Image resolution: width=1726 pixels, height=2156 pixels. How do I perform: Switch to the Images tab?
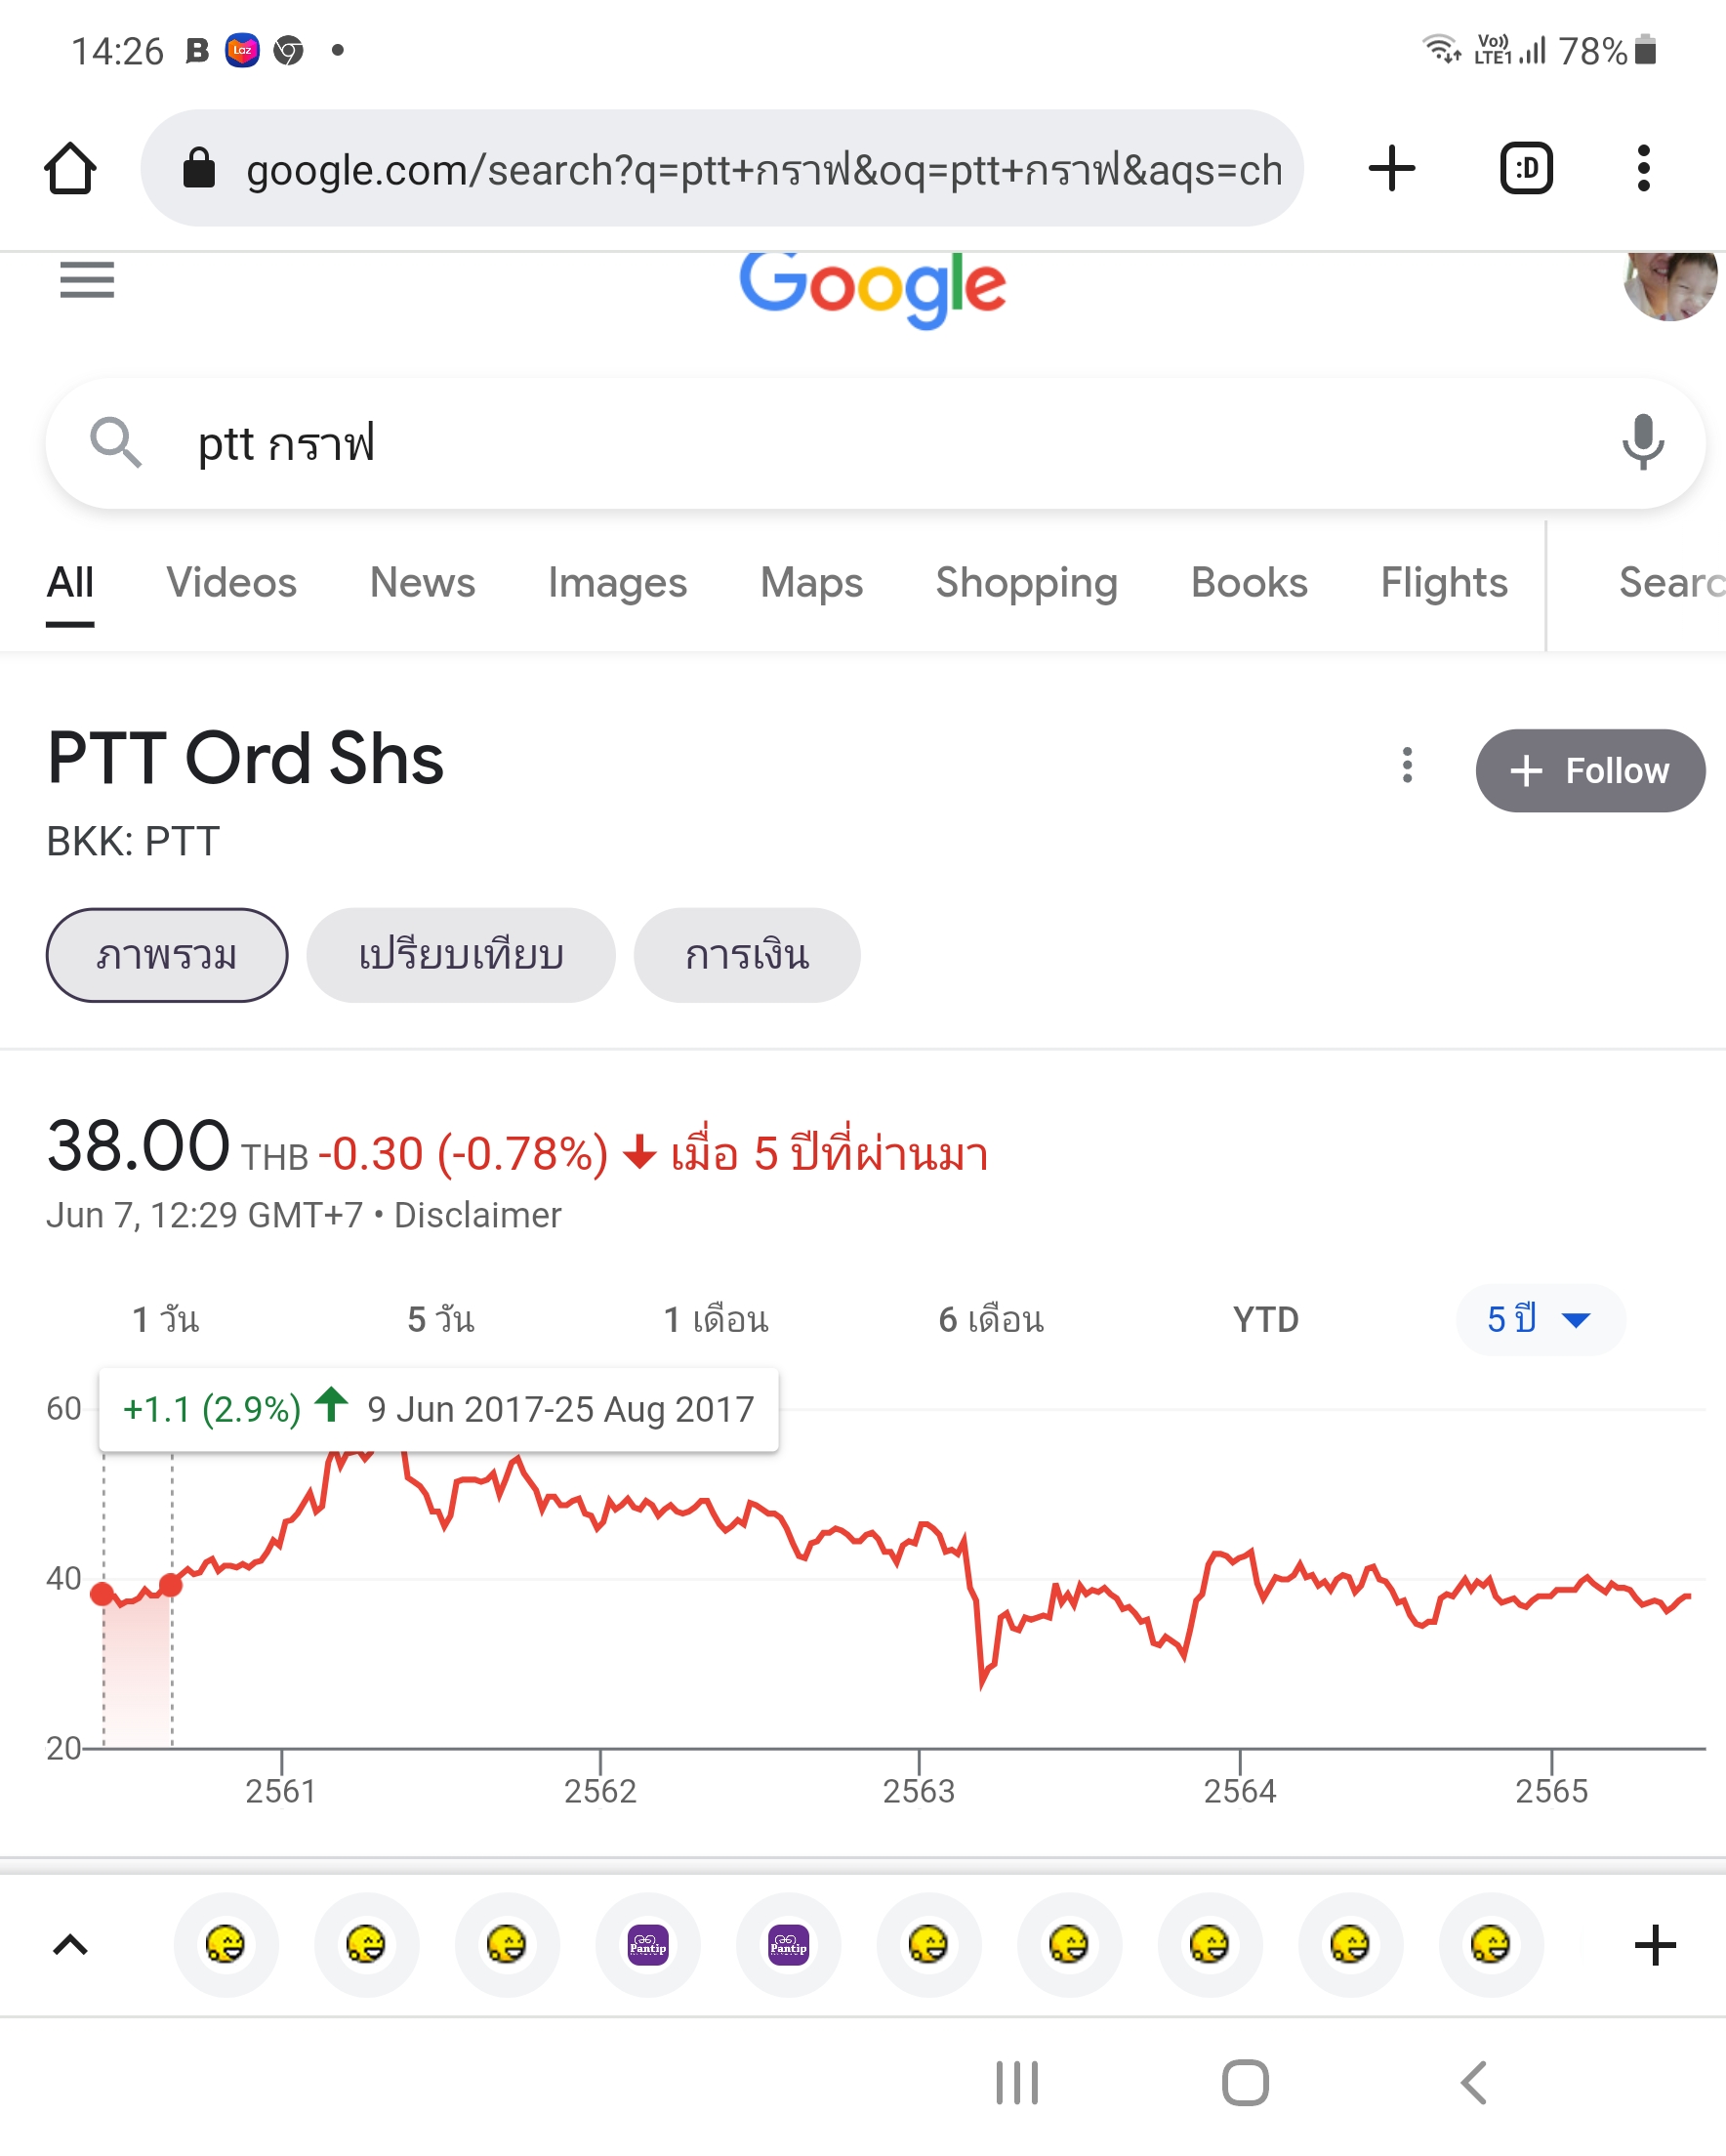617,583
